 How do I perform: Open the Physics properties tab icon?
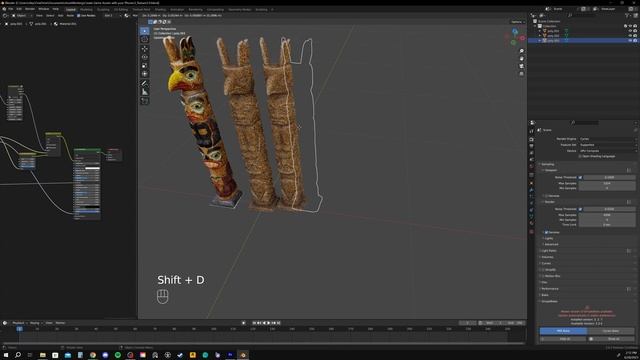(x=531, y=203)
